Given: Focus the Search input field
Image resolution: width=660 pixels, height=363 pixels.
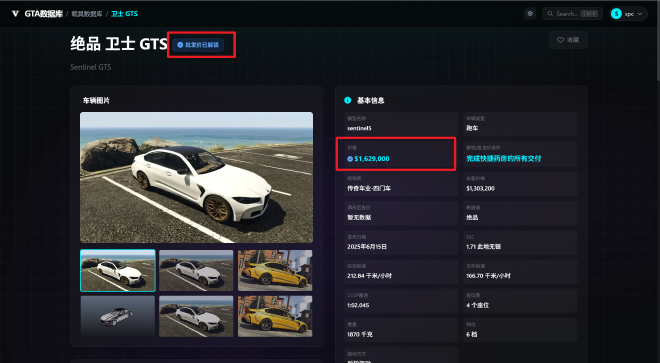Looking at the screenshot, I should [572, 14].
